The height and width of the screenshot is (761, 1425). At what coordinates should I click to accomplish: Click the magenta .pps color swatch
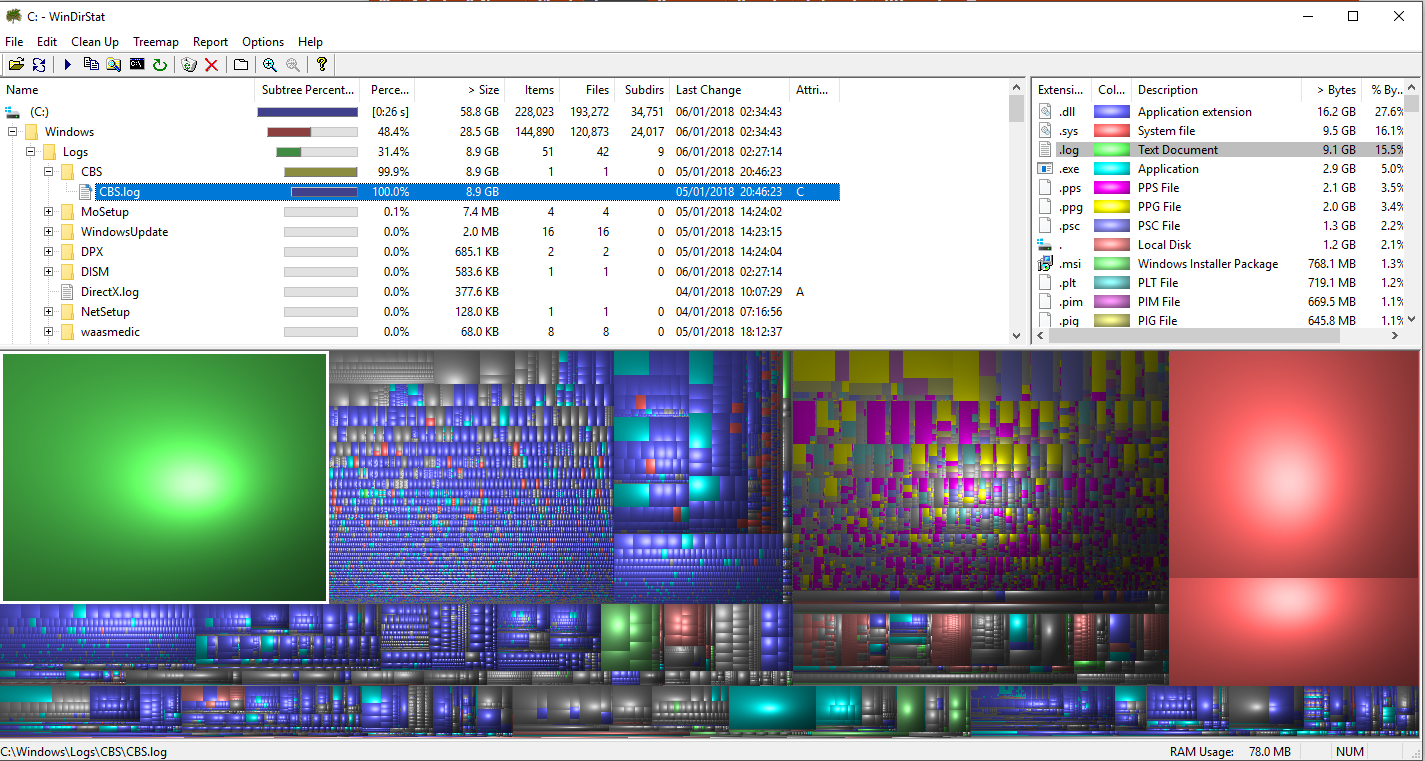click(x=1112, y=188)
